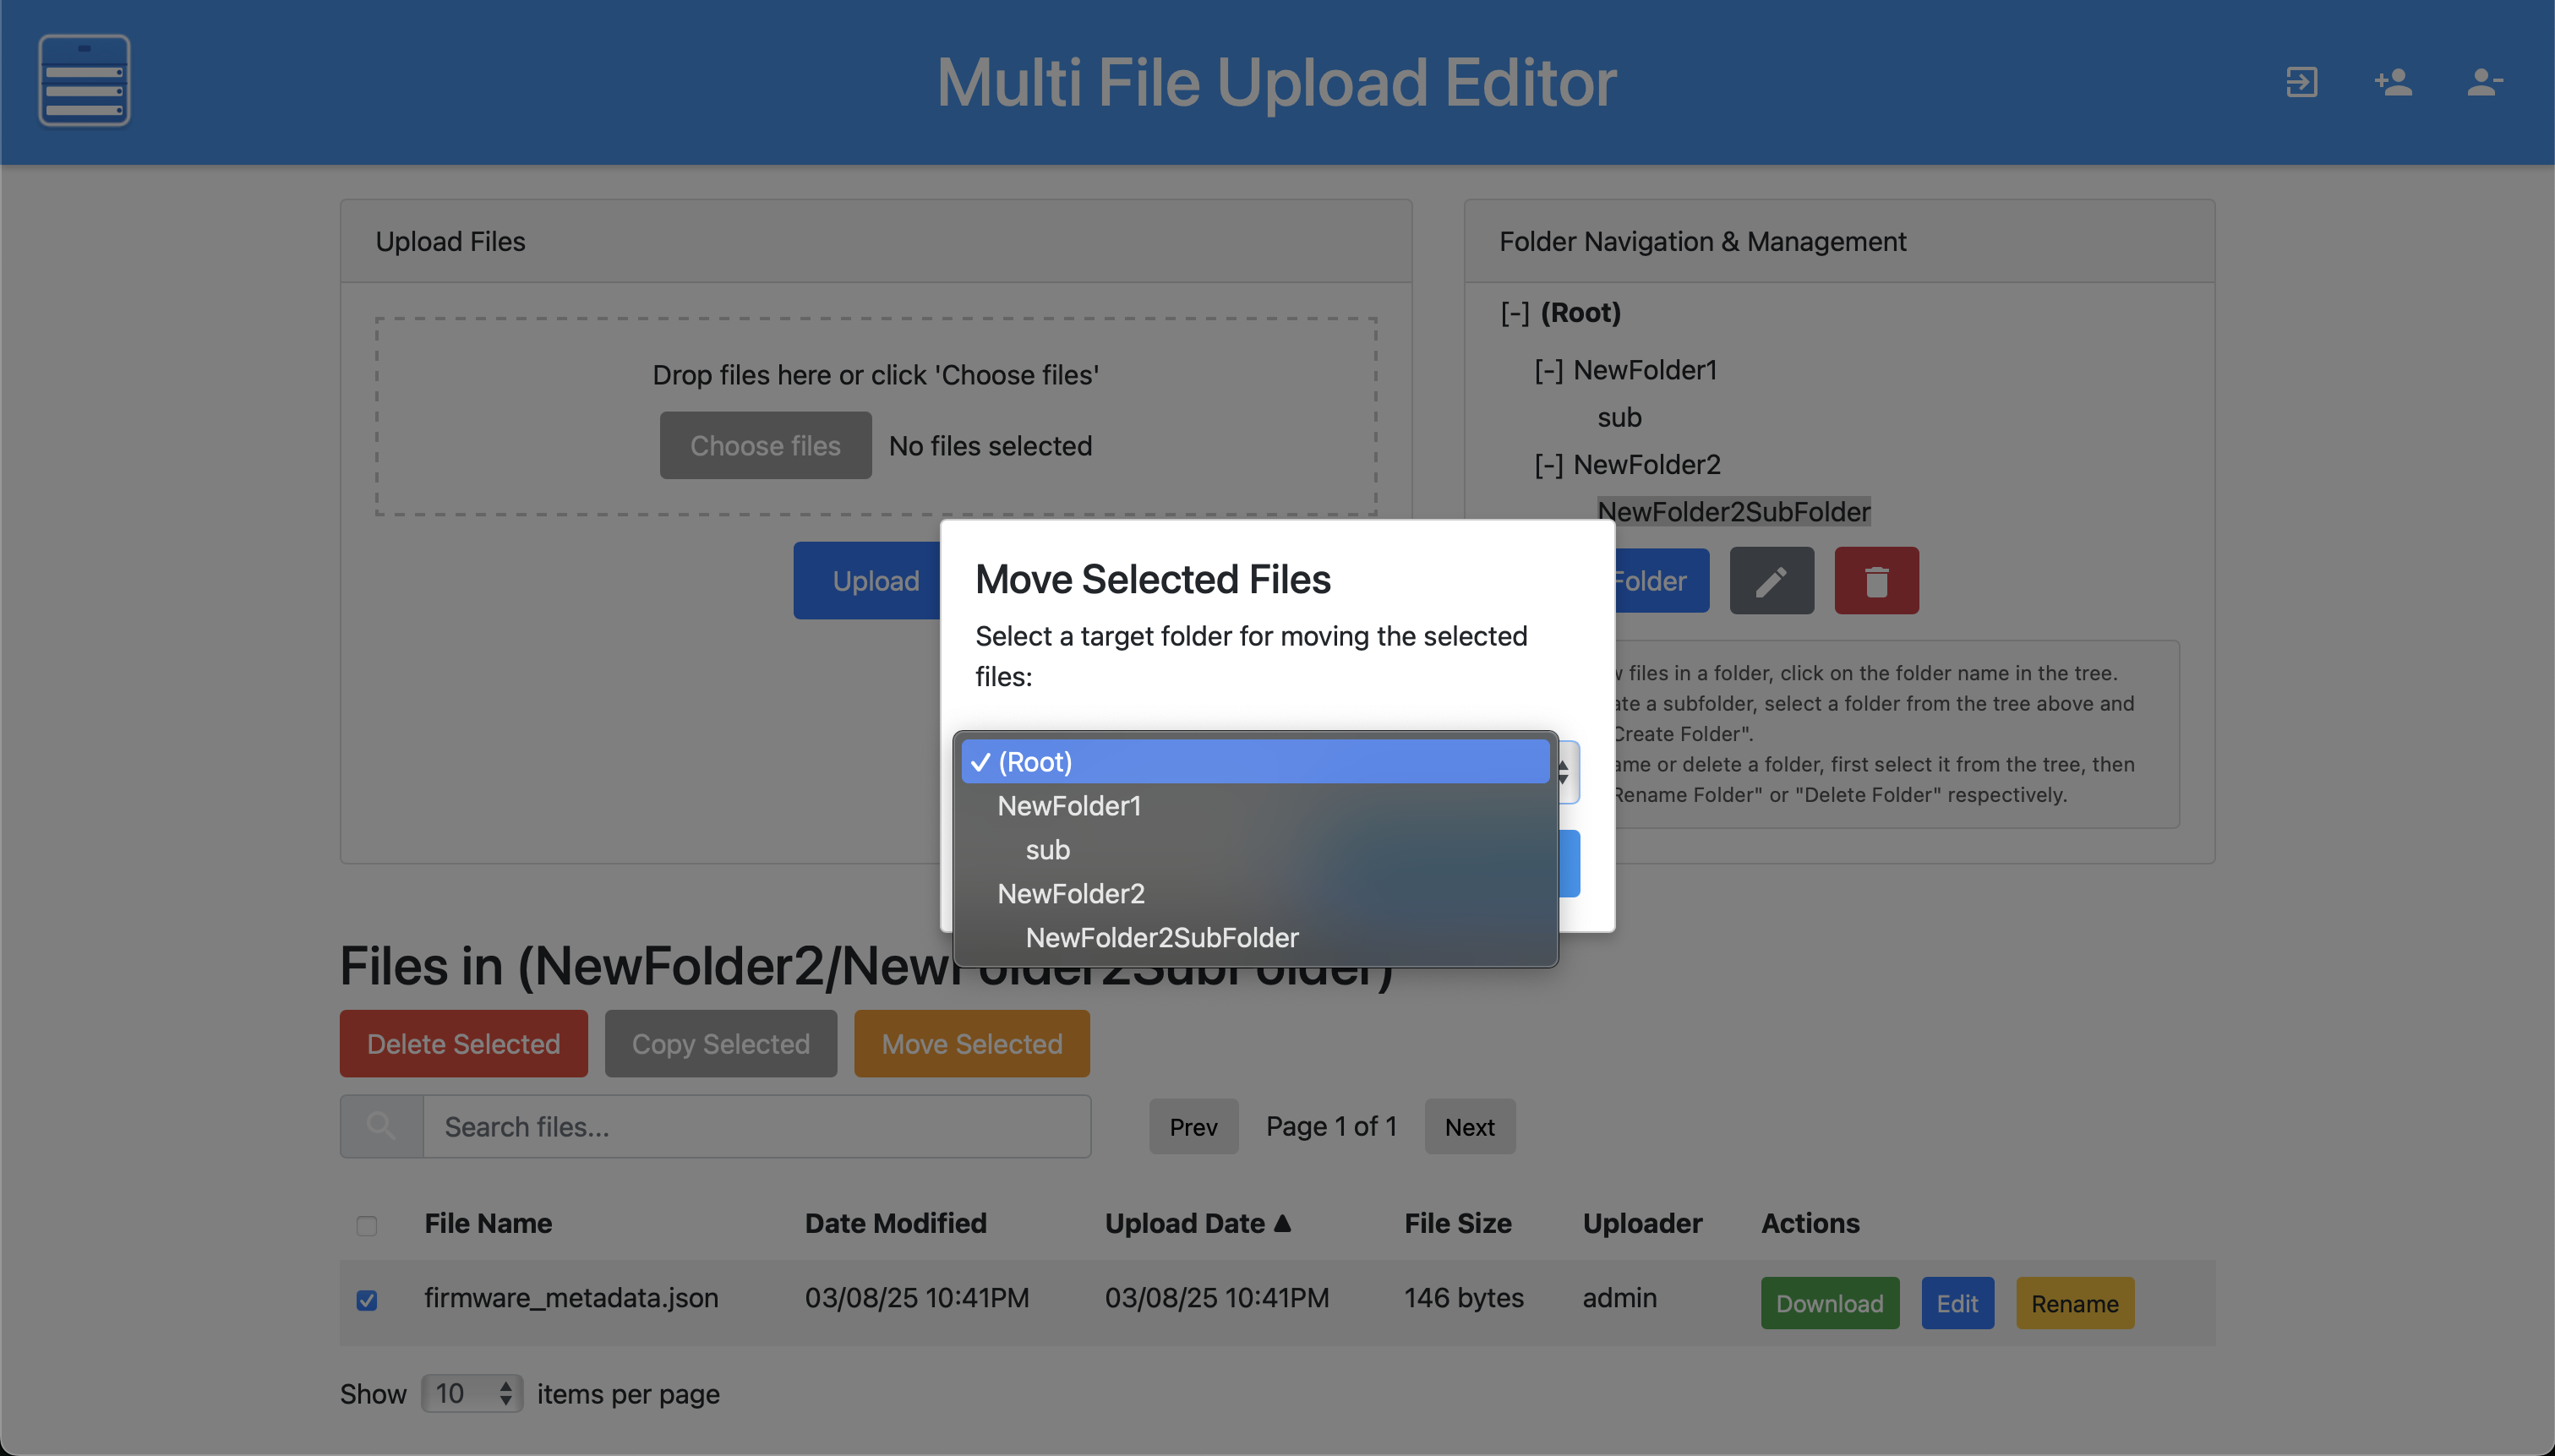2555x1456 pixels.
Task: Collapse the NewFolder1 tree node
Action: [x=1548, y=371]
